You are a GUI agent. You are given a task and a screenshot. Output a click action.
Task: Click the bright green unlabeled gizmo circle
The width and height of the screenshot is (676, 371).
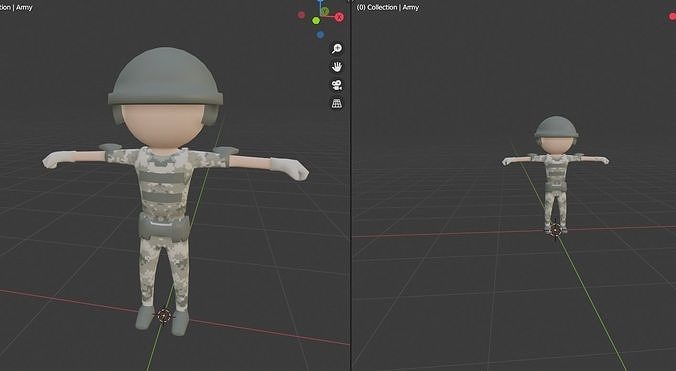(x=316, y=21)
